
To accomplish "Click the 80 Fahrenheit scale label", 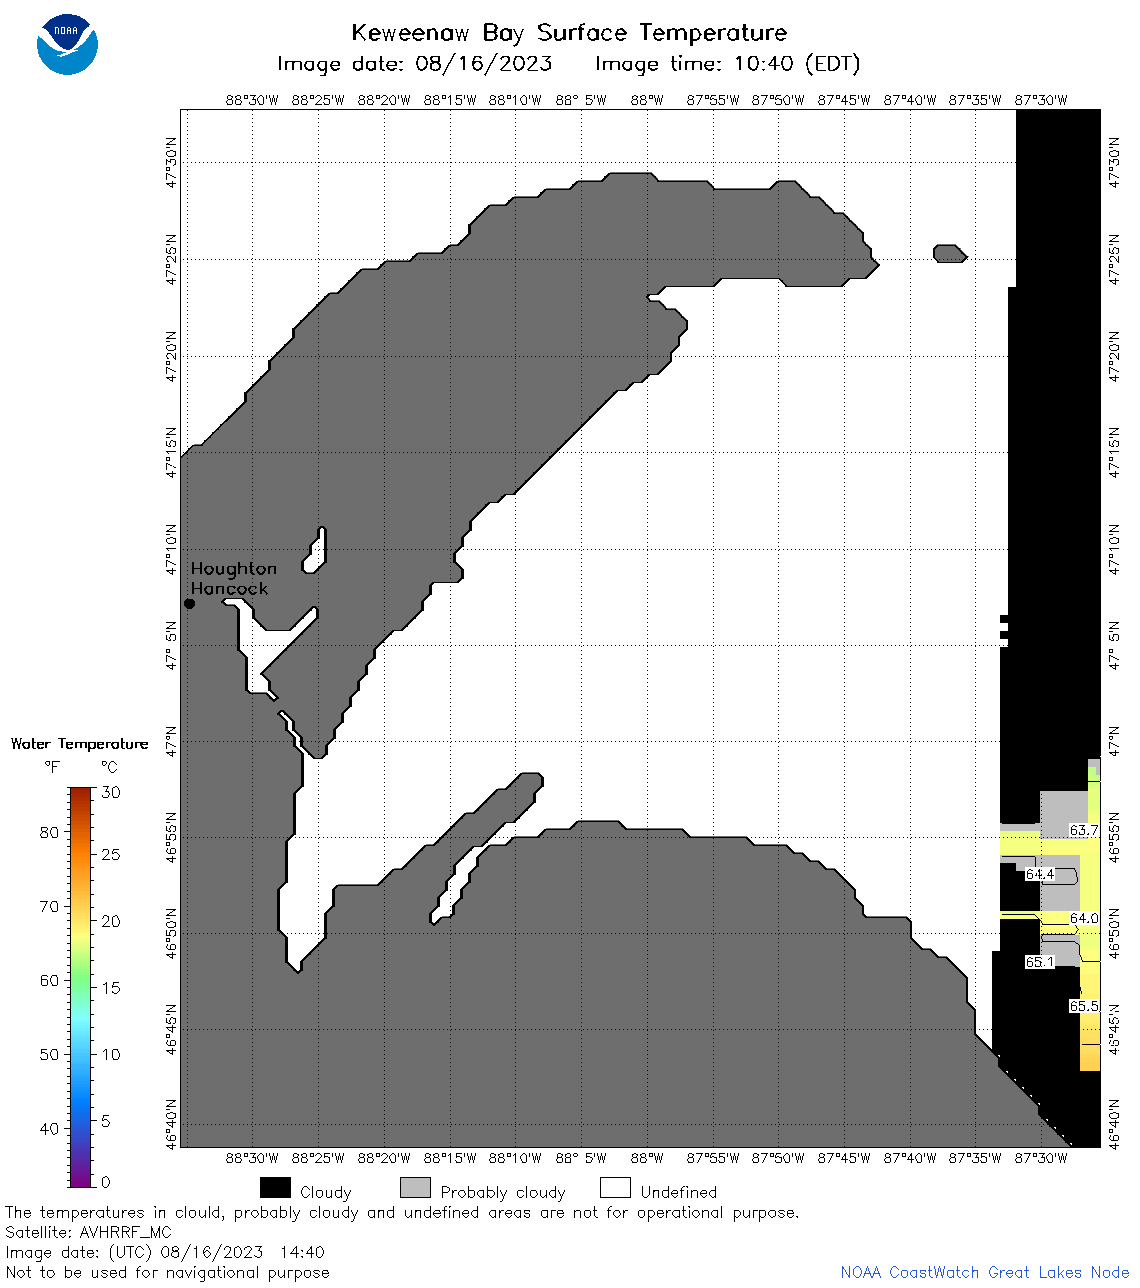I will [x=49, y=833].
